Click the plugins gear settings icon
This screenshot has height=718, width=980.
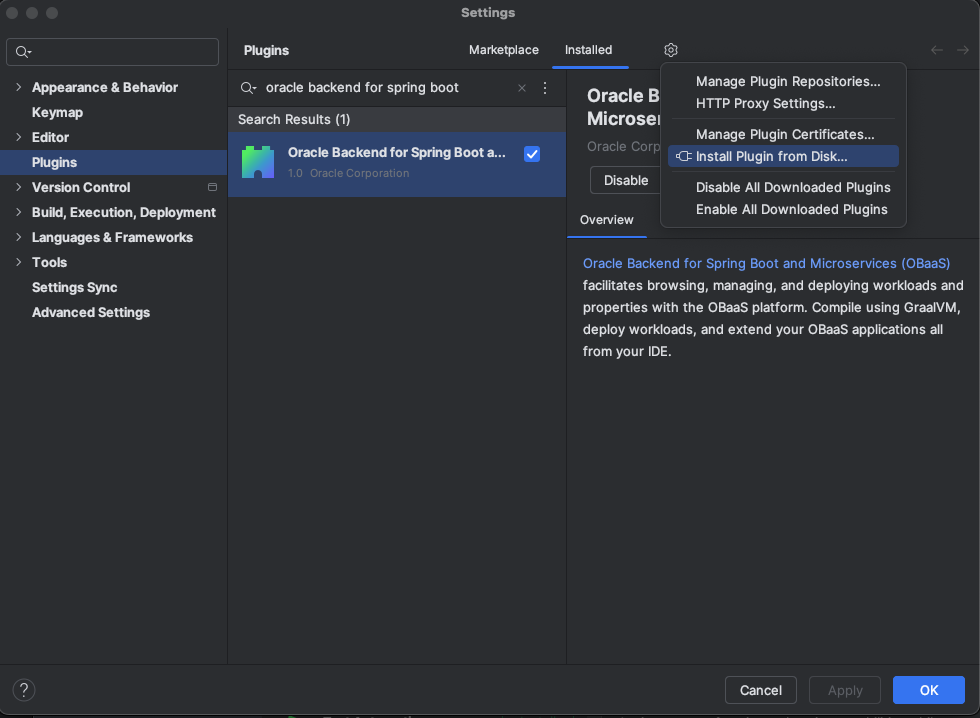pos(671,50)
